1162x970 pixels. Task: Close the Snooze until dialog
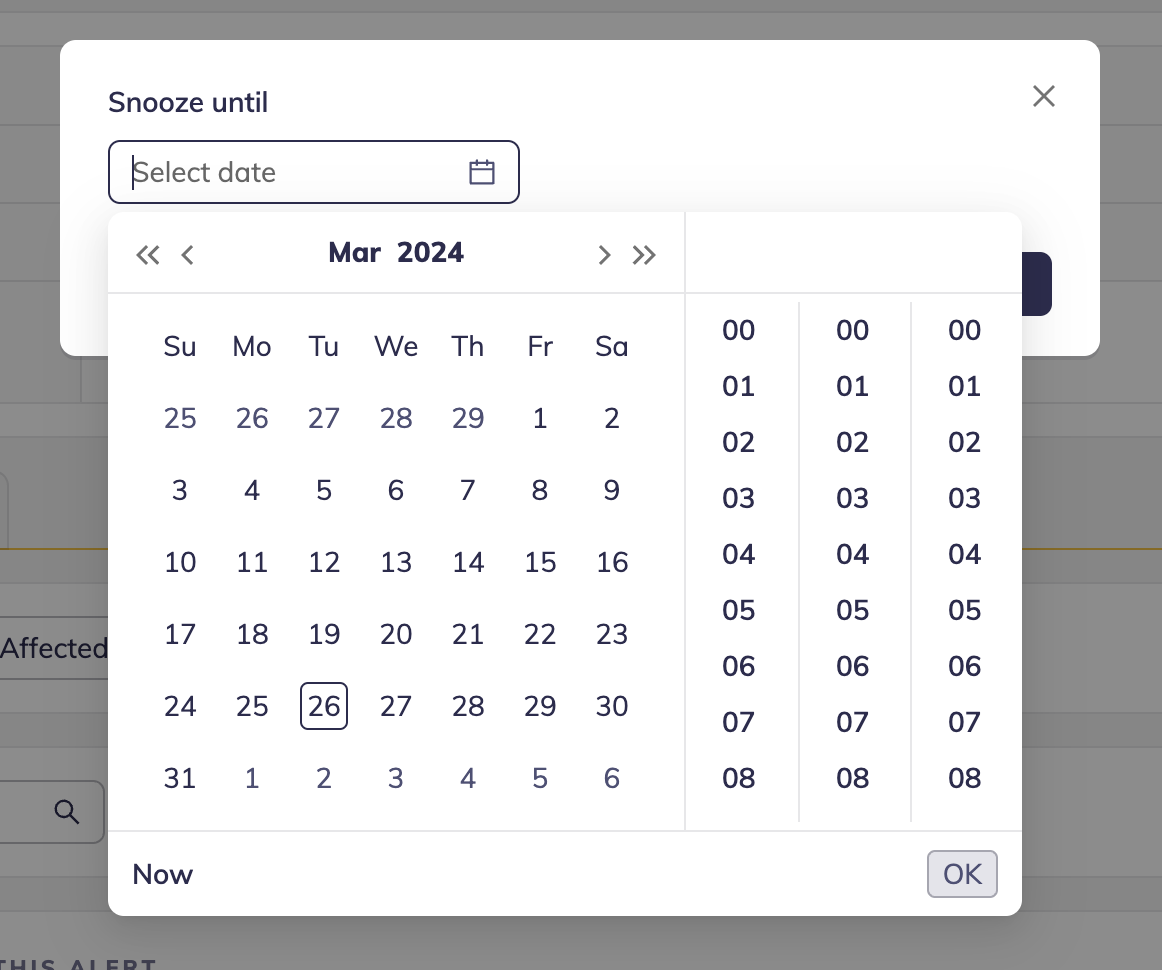(1044, 96)
